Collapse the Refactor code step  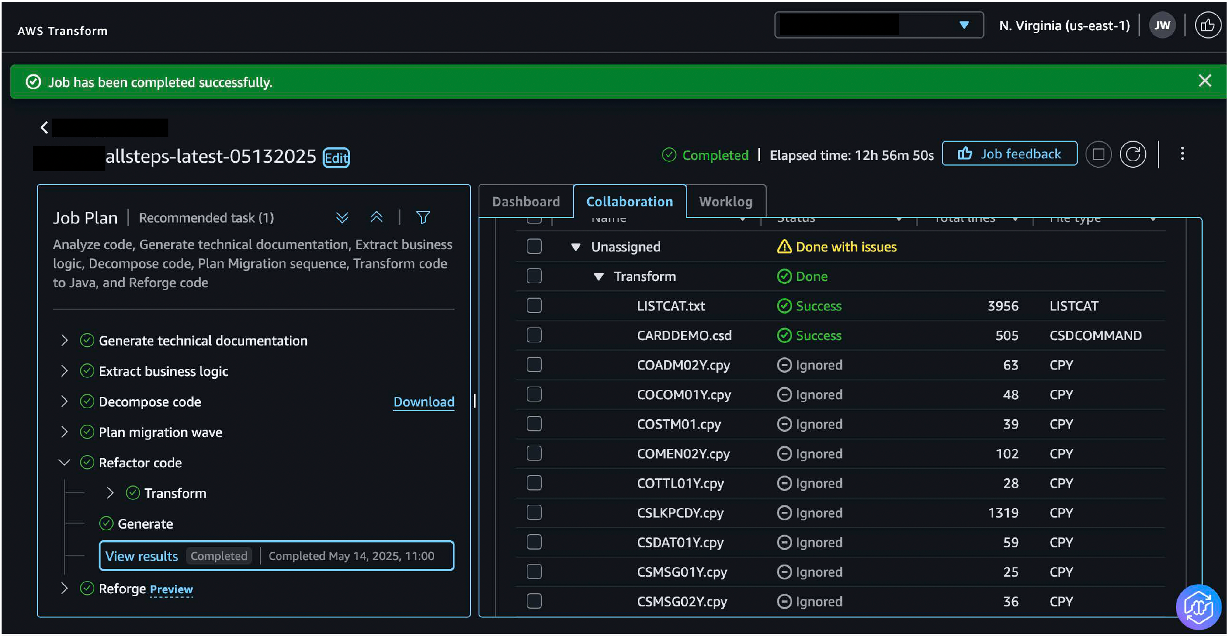pyautogui.click(x=65, y=463)
